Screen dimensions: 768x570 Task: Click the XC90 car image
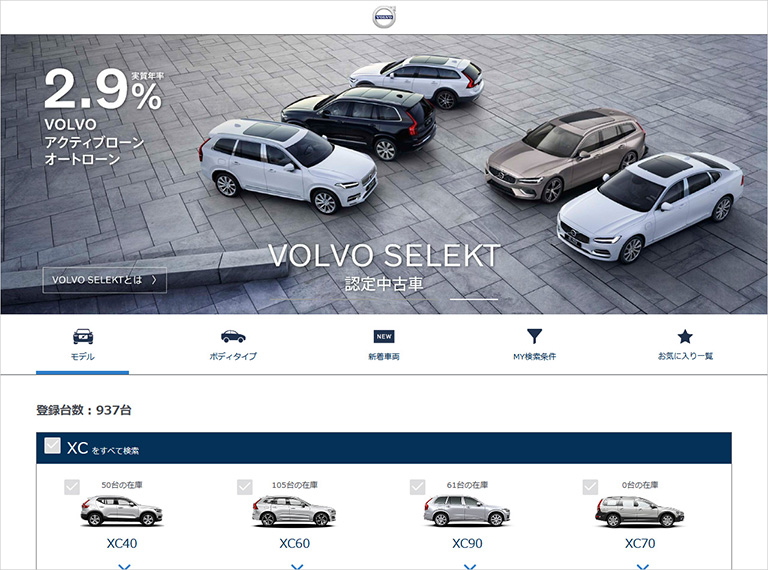coord(467,511)
